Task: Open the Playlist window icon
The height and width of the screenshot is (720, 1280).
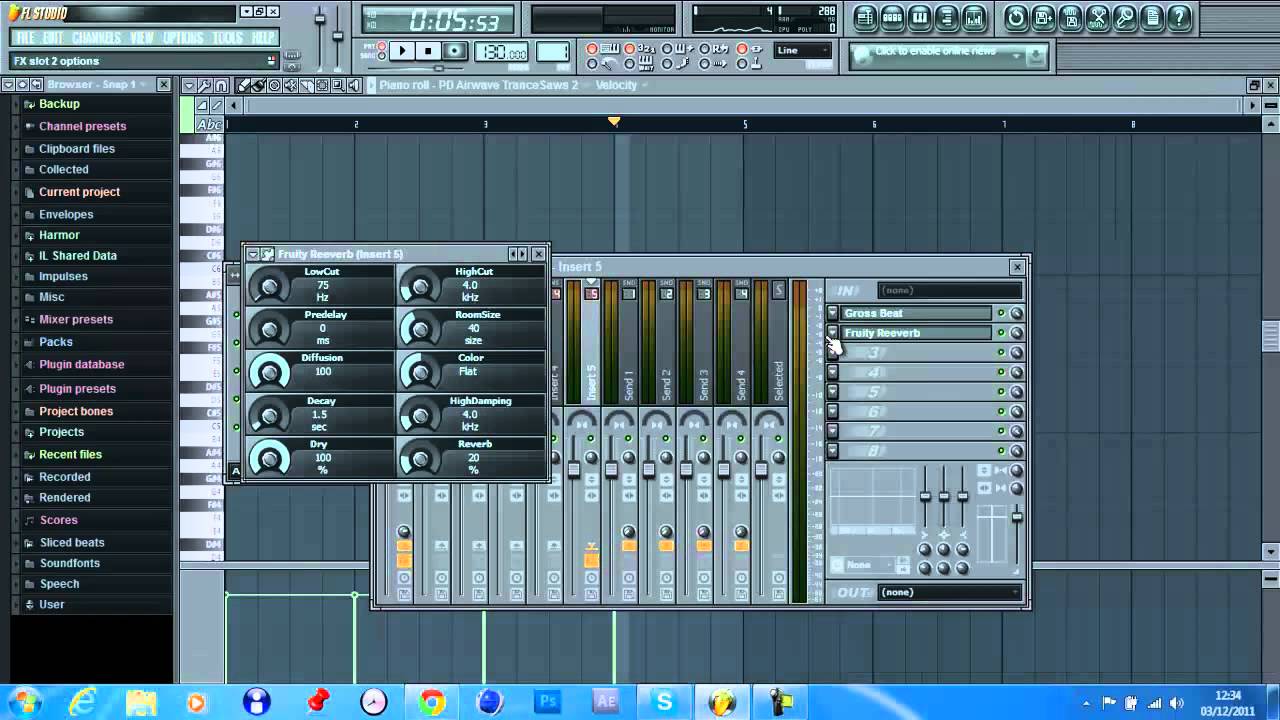Action: coord(865,18)
